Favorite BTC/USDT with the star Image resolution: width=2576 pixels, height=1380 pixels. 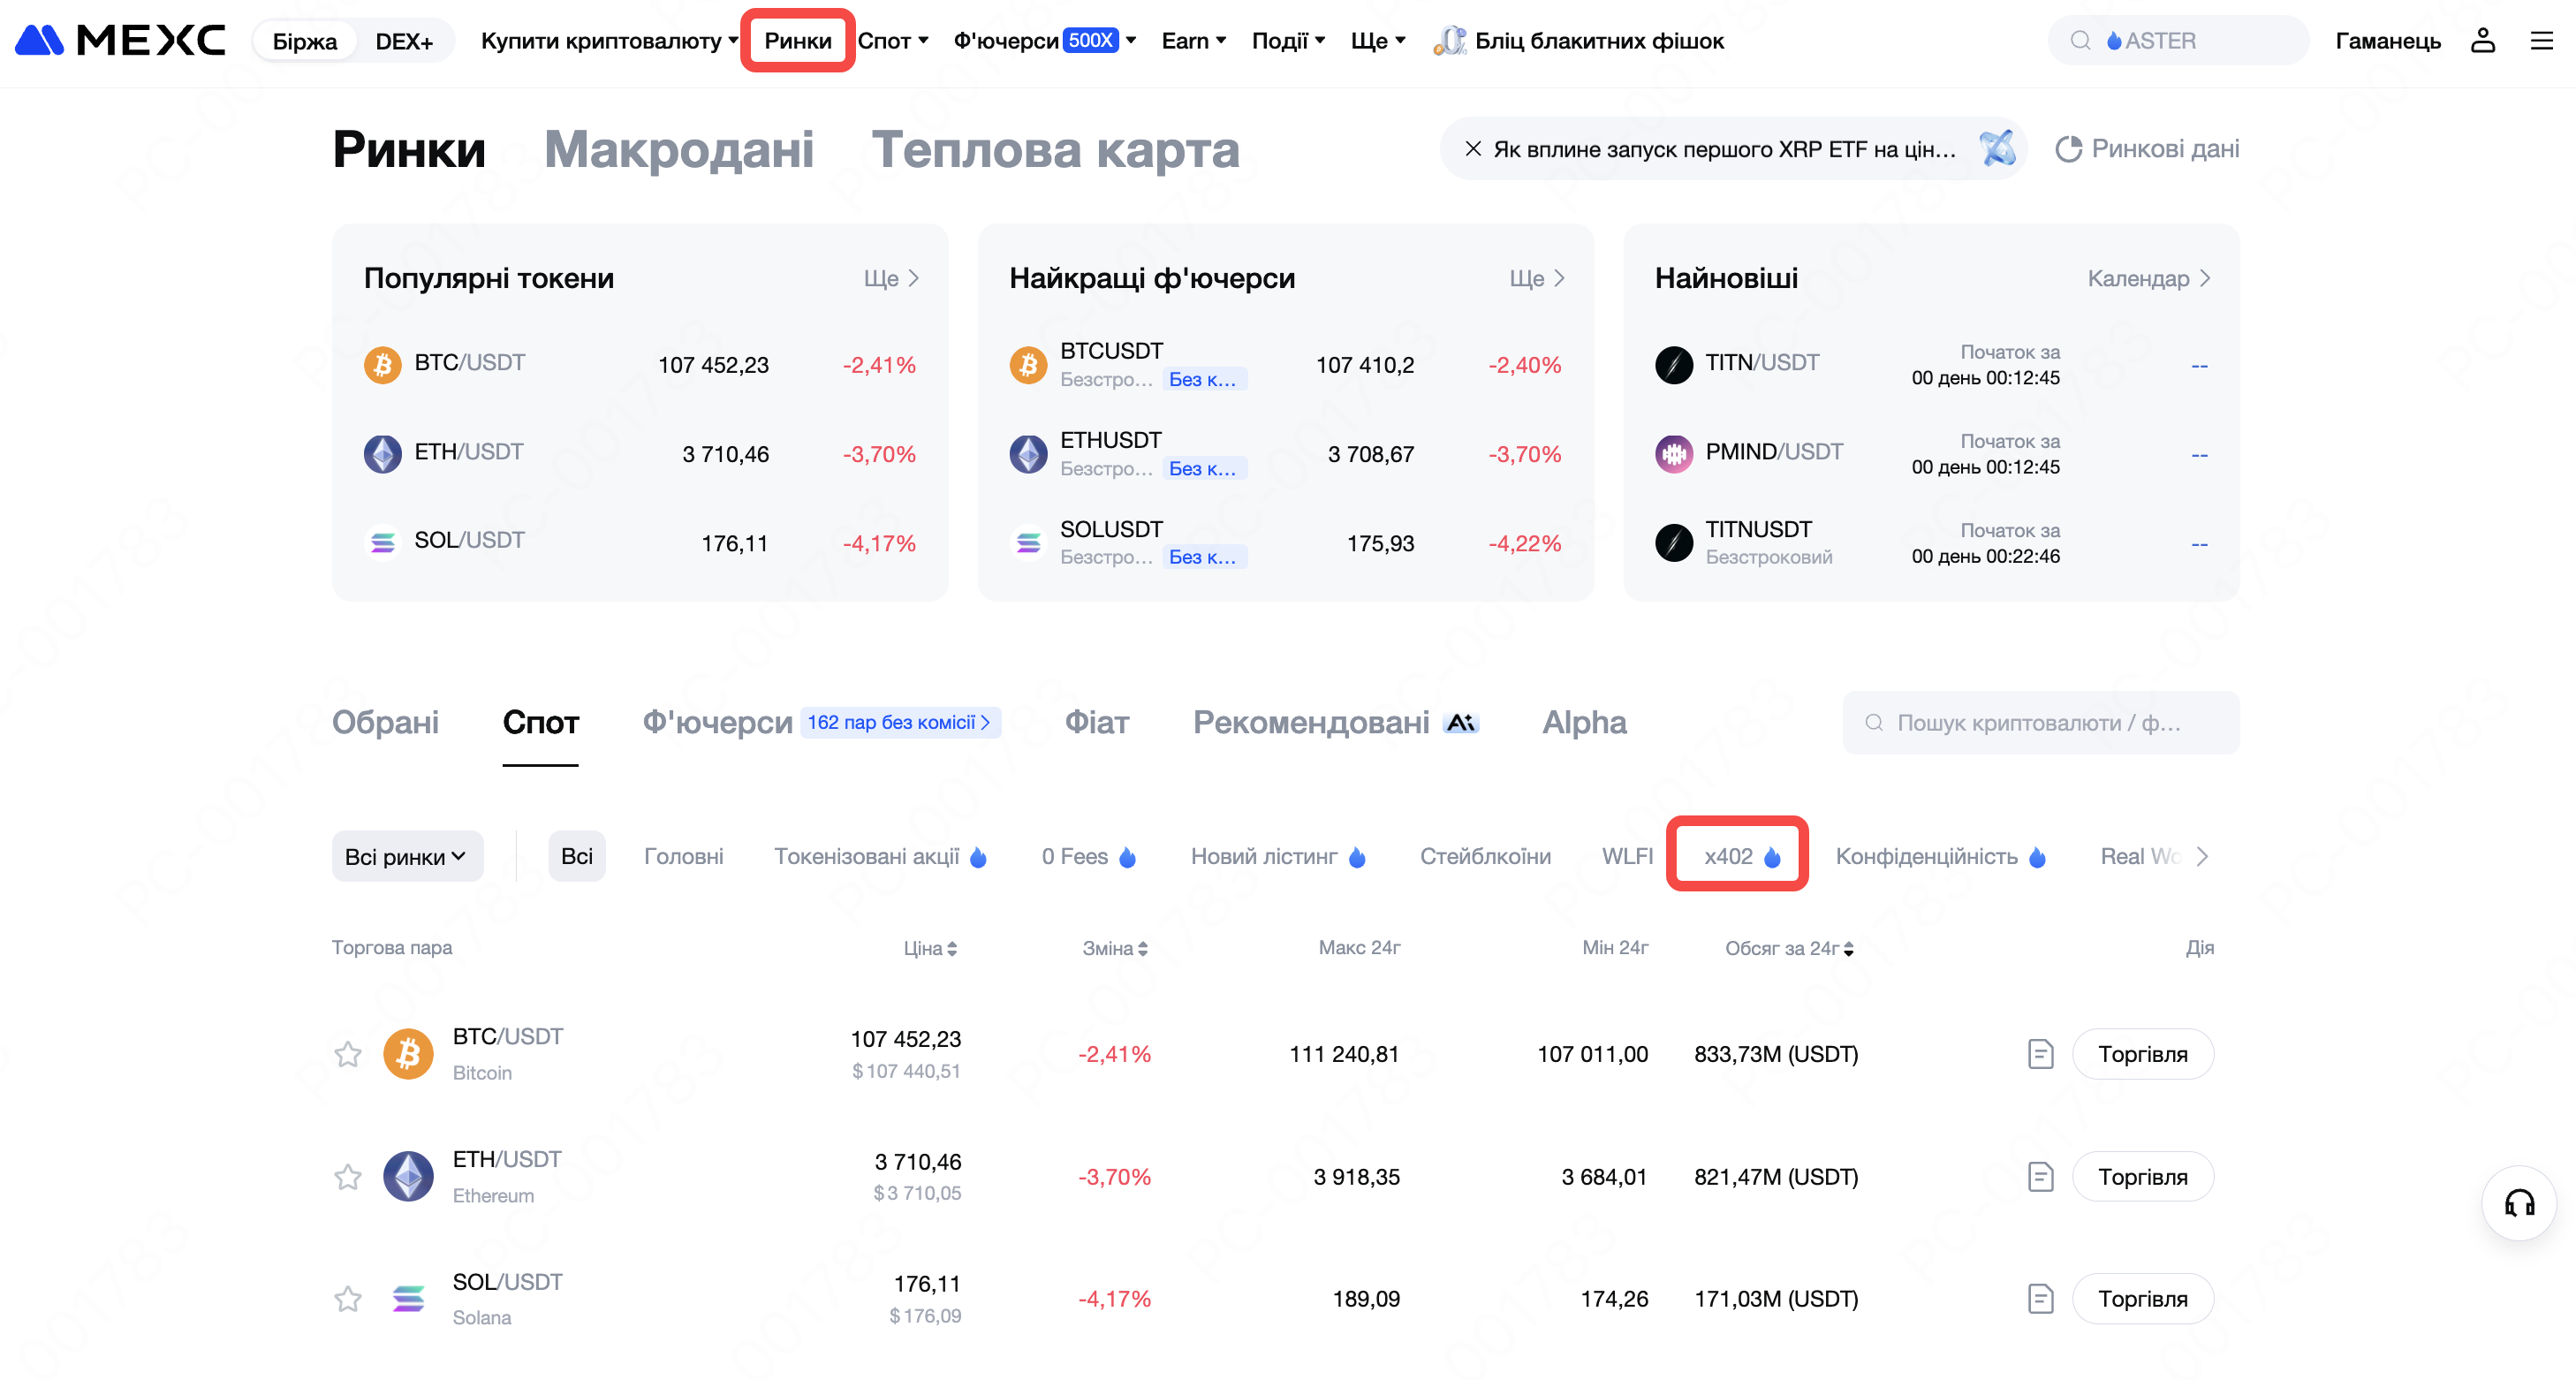coord(348,1053)
